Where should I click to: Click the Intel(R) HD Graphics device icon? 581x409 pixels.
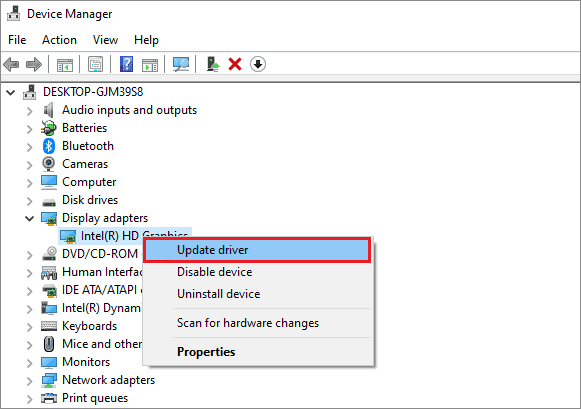[x=68, y=236]
